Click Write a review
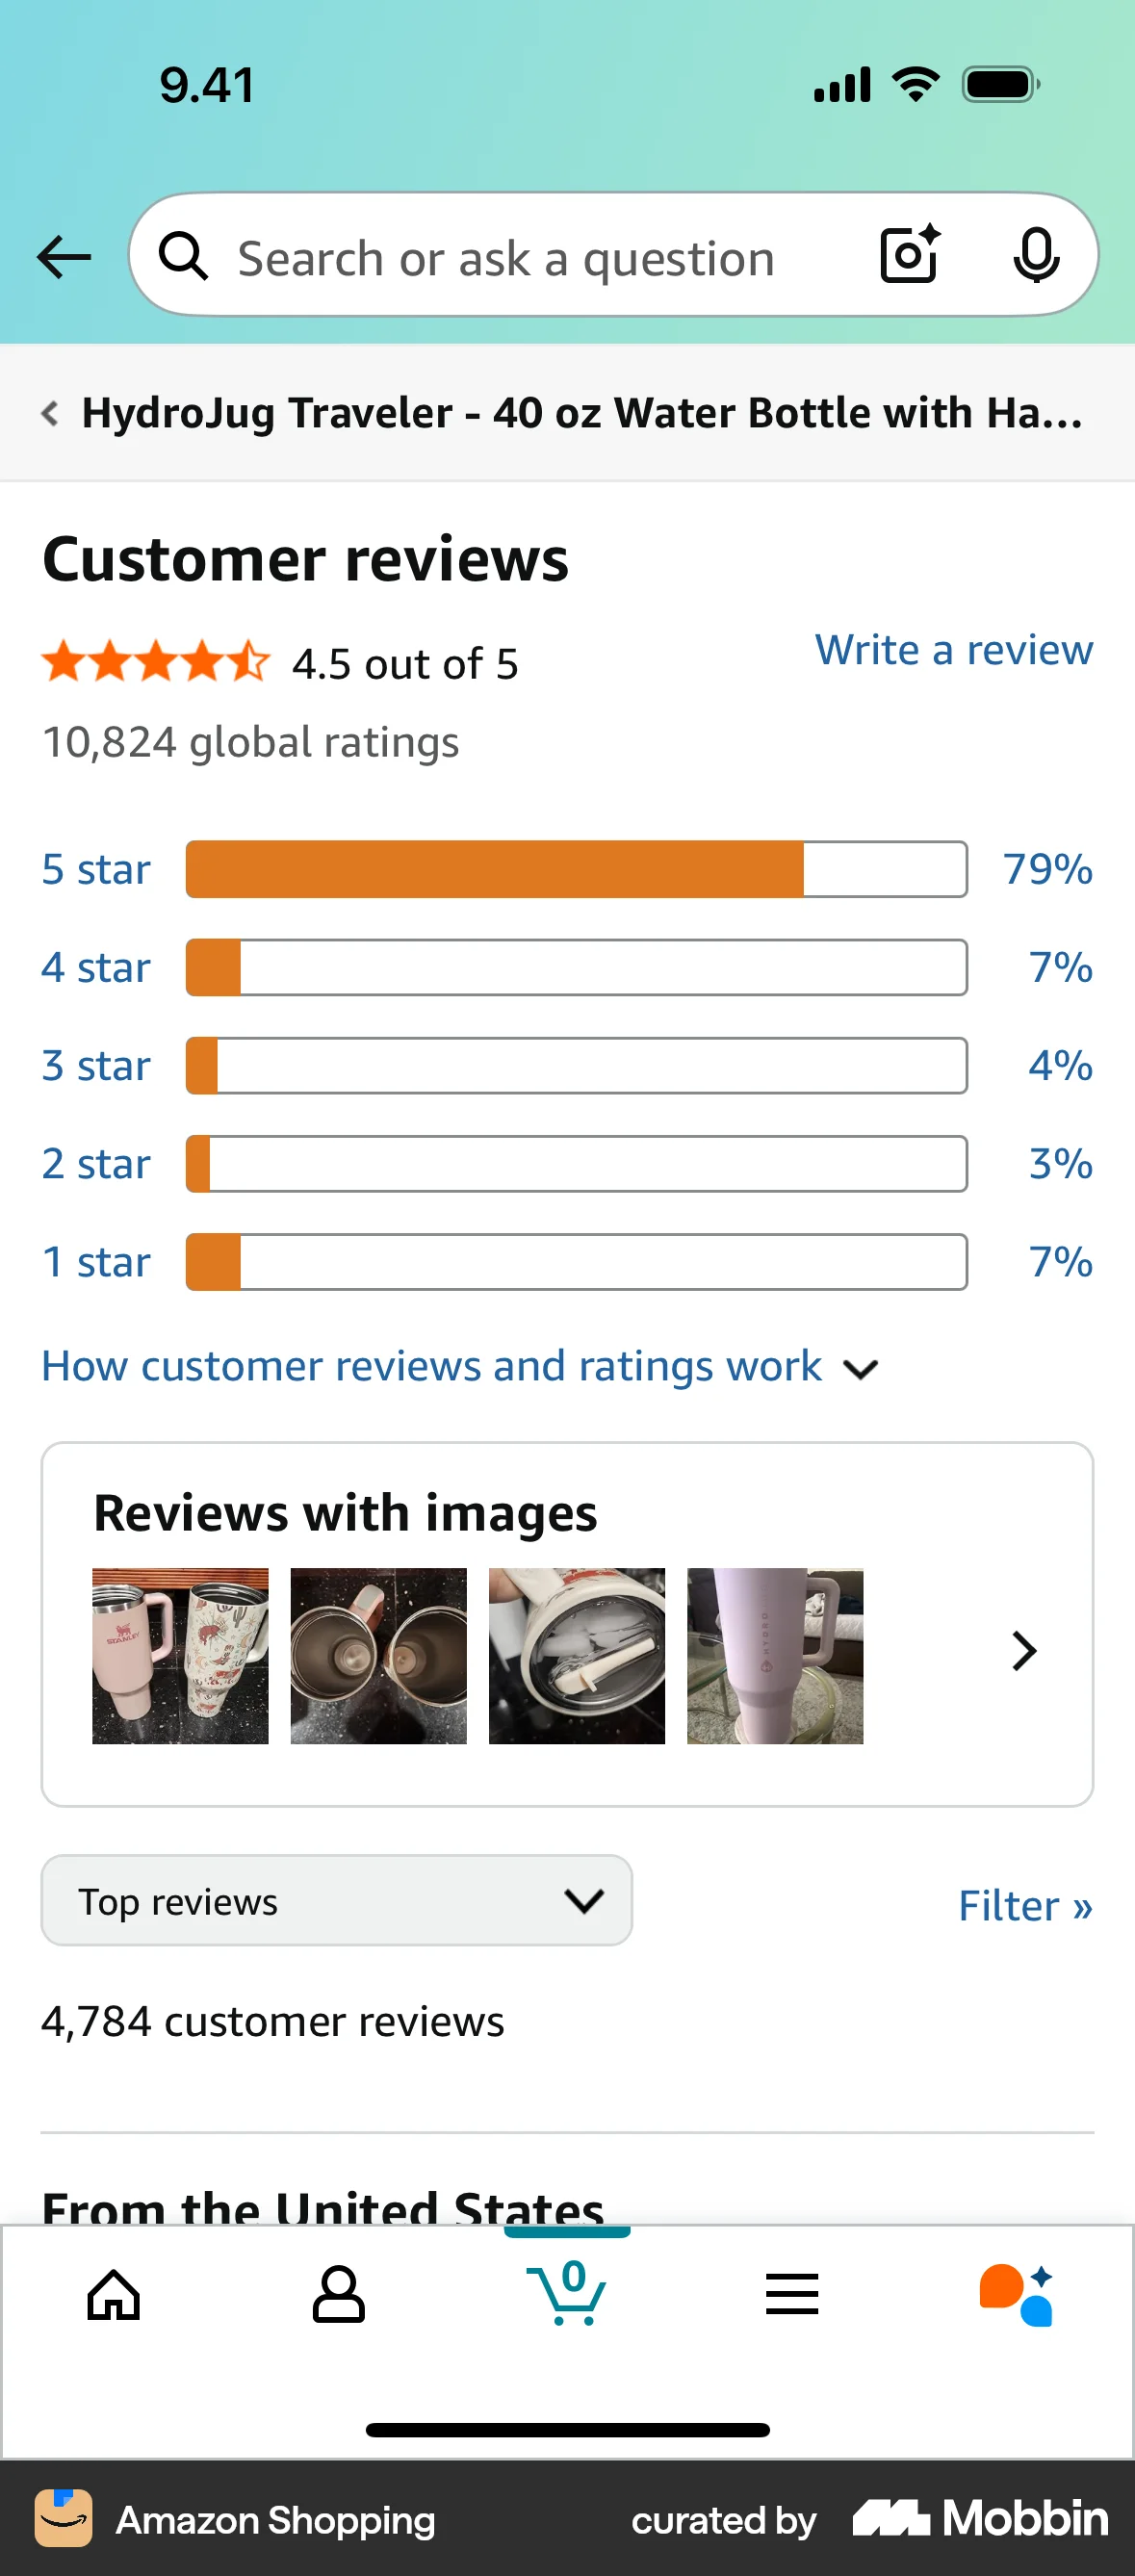The width and height of the screenshot is (1135, 2576). click(x=953, y=650)
